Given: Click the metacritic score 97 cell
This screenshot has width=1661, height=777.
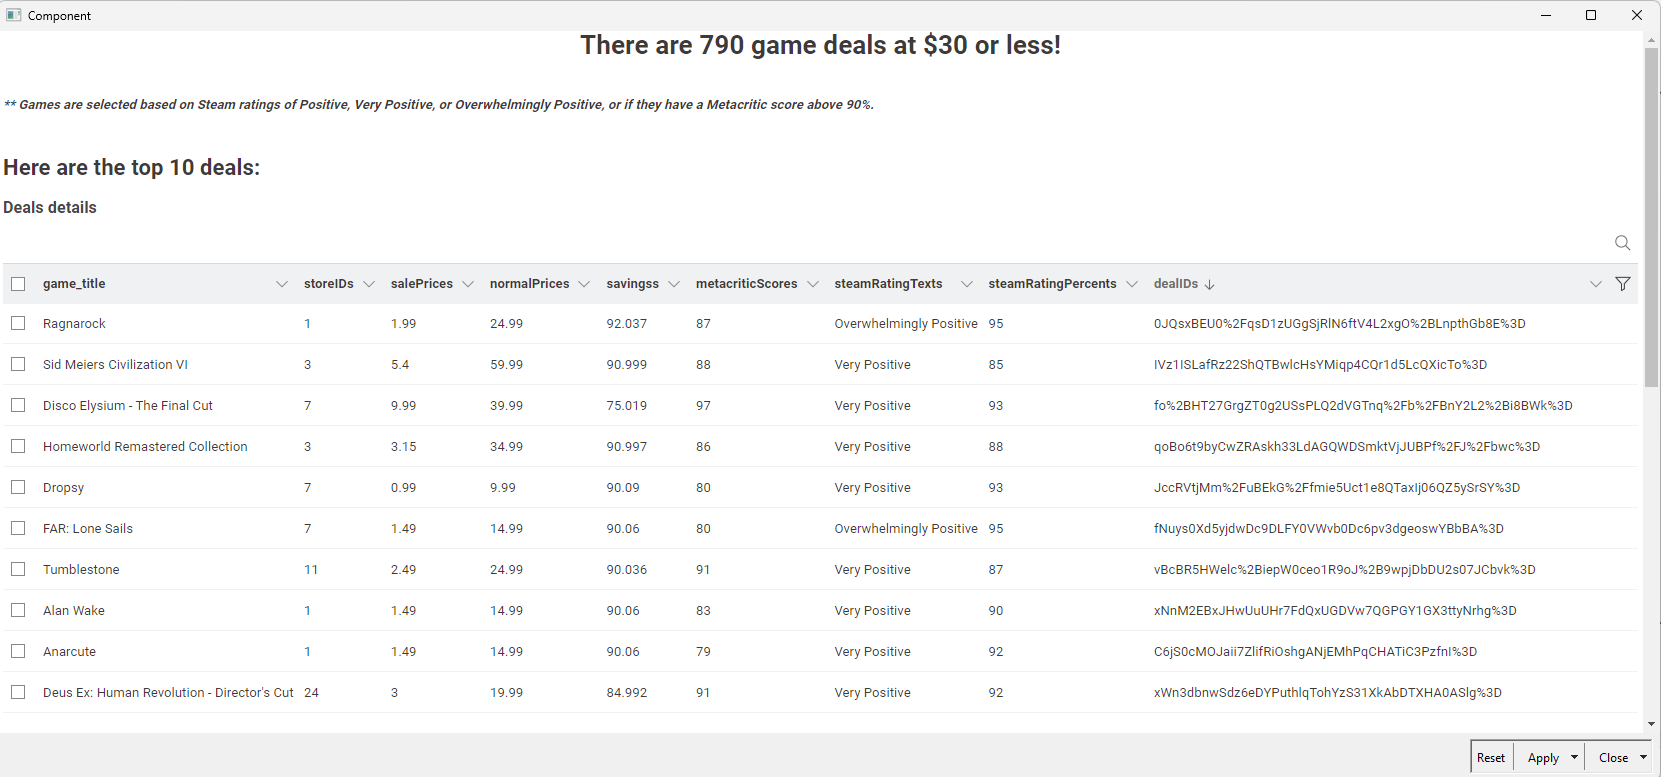Looking at the screenshot, I should point(704,405).
